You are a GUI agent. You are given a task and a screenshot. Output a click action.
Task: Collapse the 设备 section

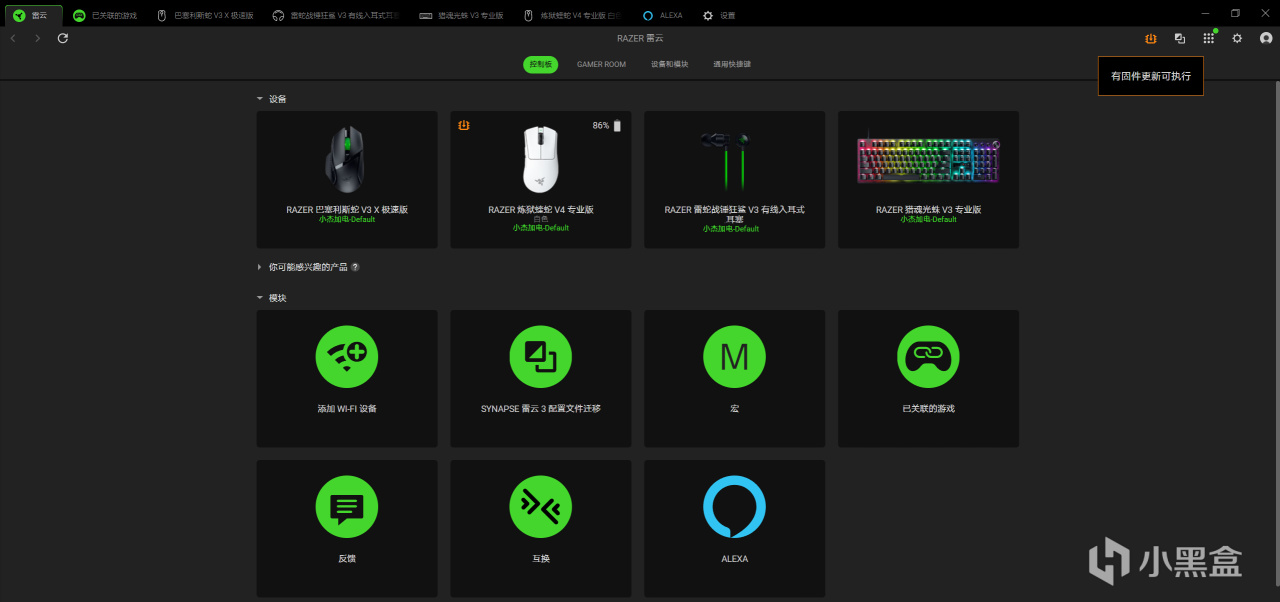[x=260, y=99]
